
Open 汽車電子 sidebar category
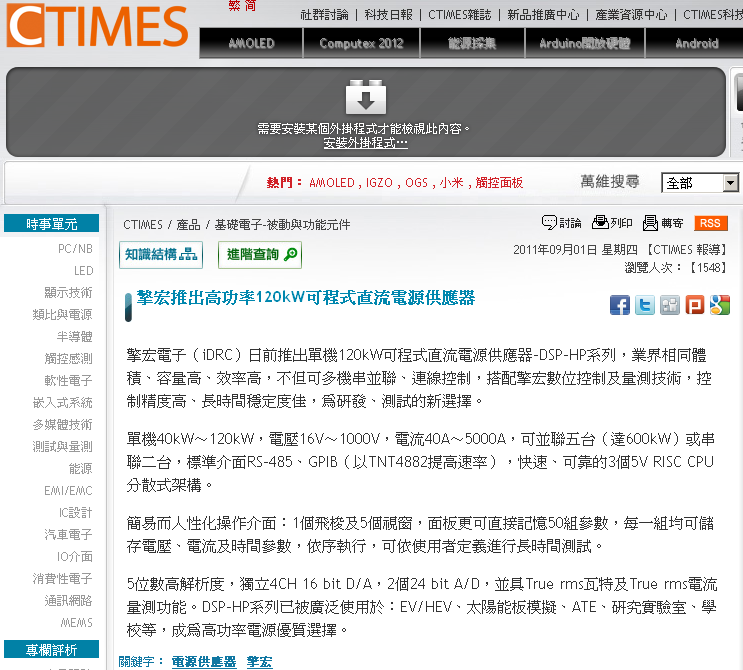click(x=68, y=535)
